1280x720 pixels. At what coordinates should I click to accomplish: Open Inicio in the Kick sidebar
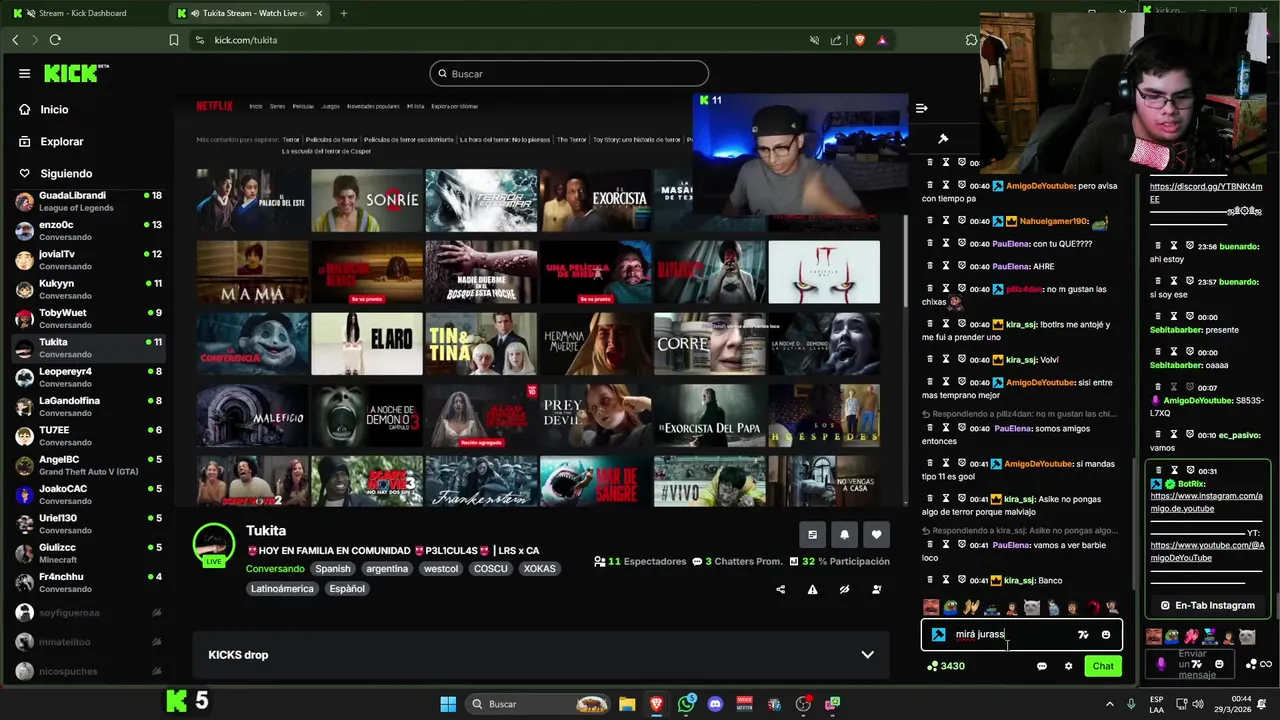click(54, 110)
